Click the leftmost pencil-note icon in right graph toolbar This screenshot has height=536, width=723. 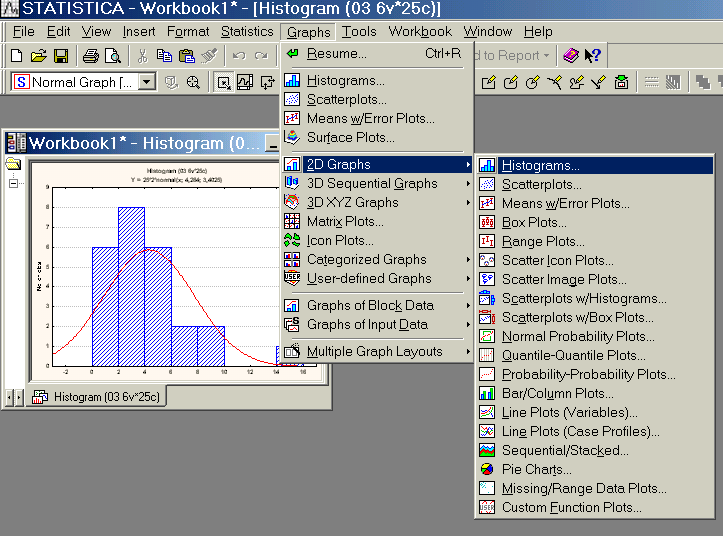click(488, 83)
